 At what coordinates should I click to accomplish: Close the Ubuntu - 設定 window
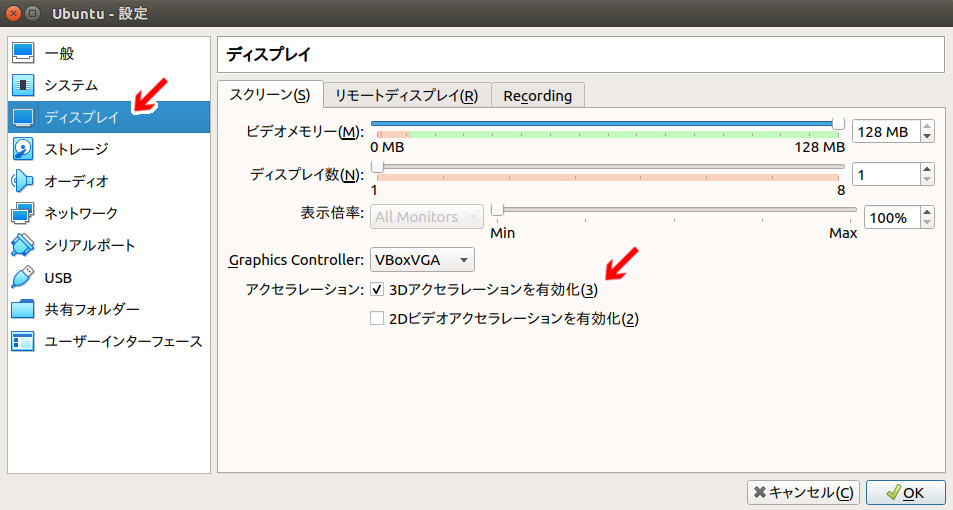click(x=13, y=13)
